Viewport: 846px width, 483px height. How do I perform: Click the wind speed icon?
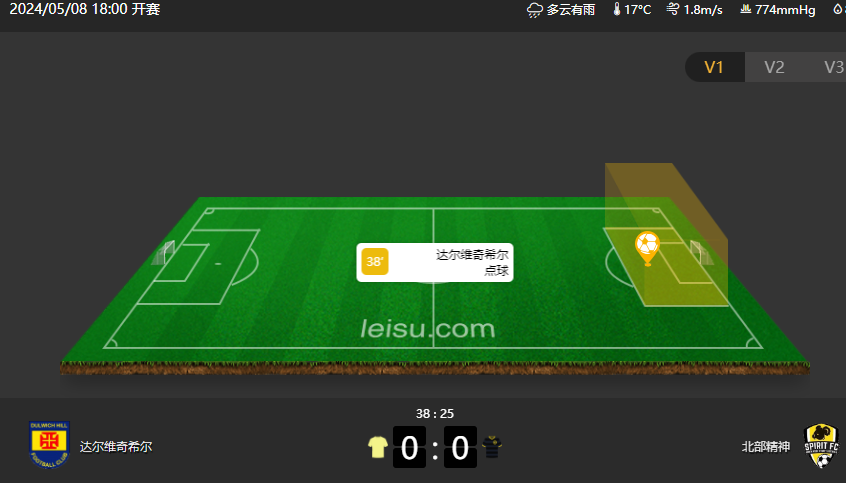pos(673,9)
